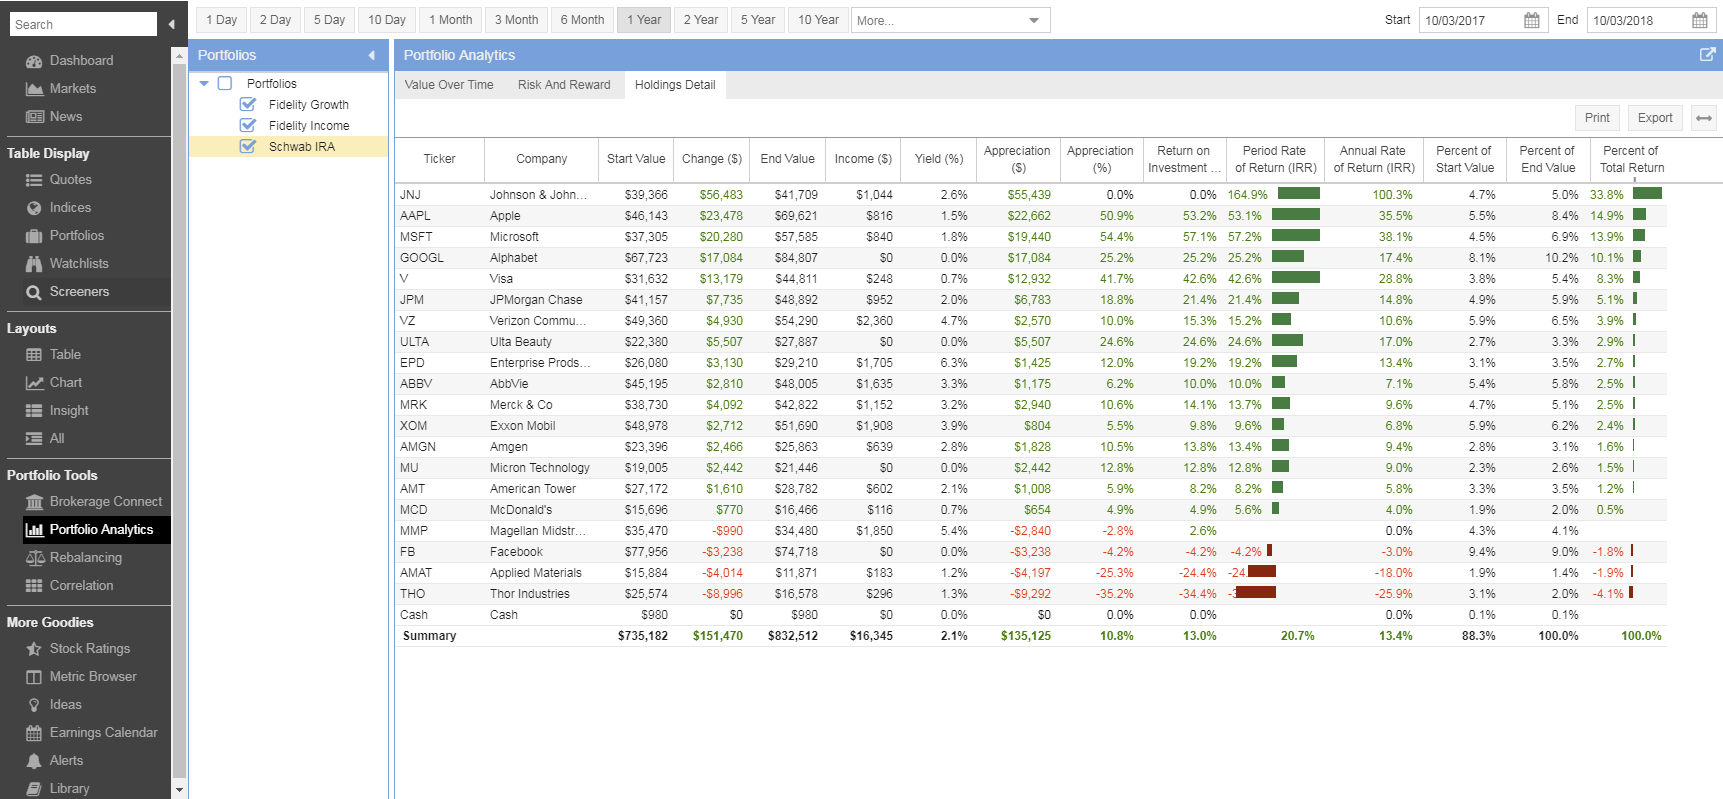
Task: Select the 6 Month period button
Action: [x=582, y=20]
